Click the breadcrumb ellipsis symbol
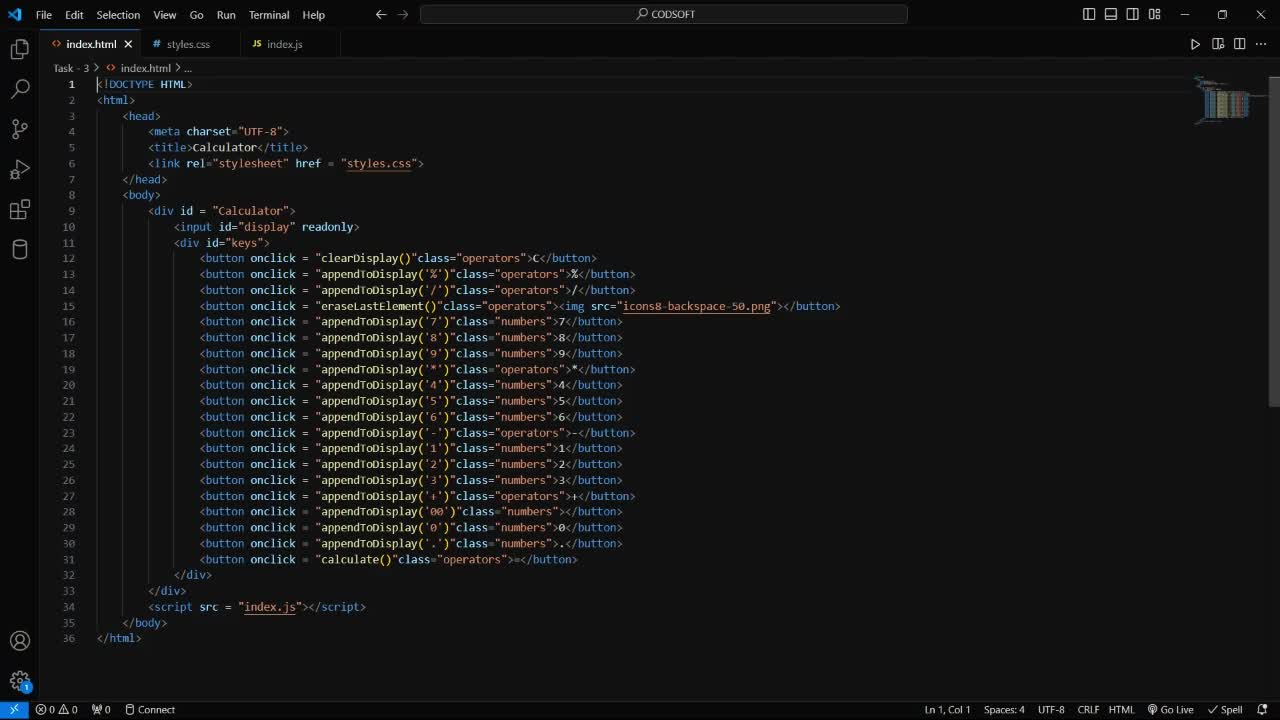 [188, 68]
